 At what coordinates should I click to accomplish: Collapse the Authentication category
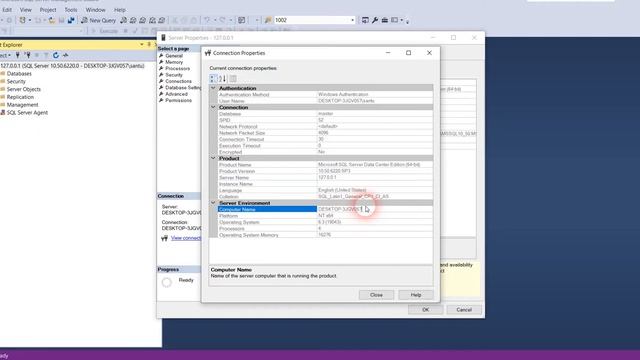click(x=213, y=88)
